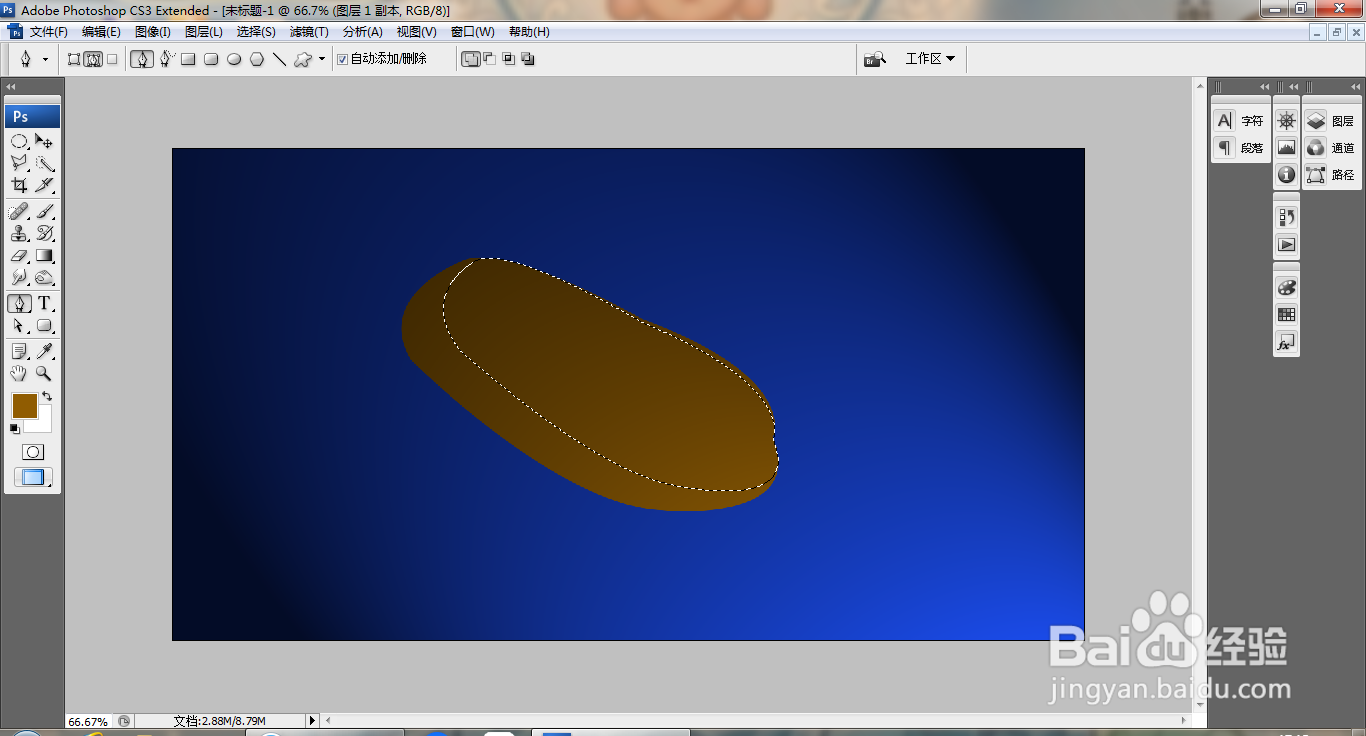Open the 窗口(W) menu
The image size is (1366, 736).
coord(472,32)
